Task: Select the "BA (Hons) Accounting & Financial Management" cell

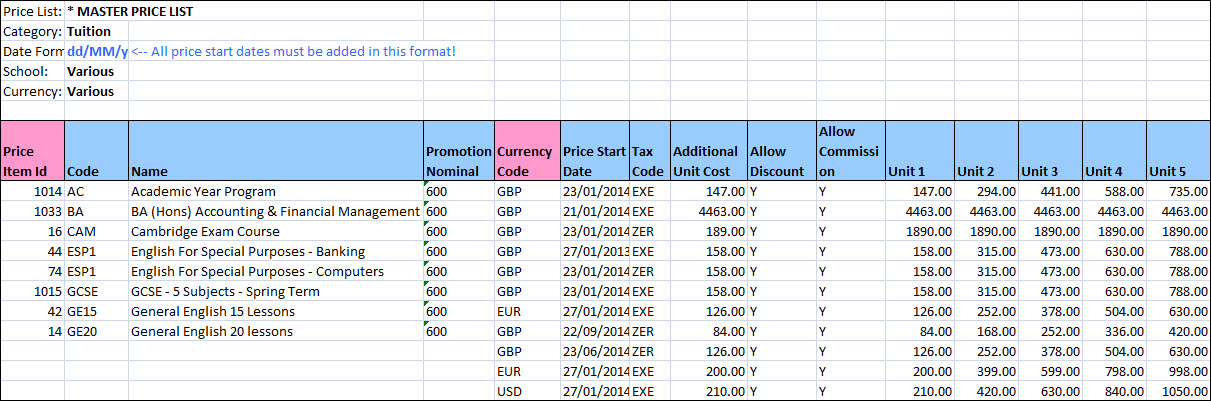Action: 275,211
